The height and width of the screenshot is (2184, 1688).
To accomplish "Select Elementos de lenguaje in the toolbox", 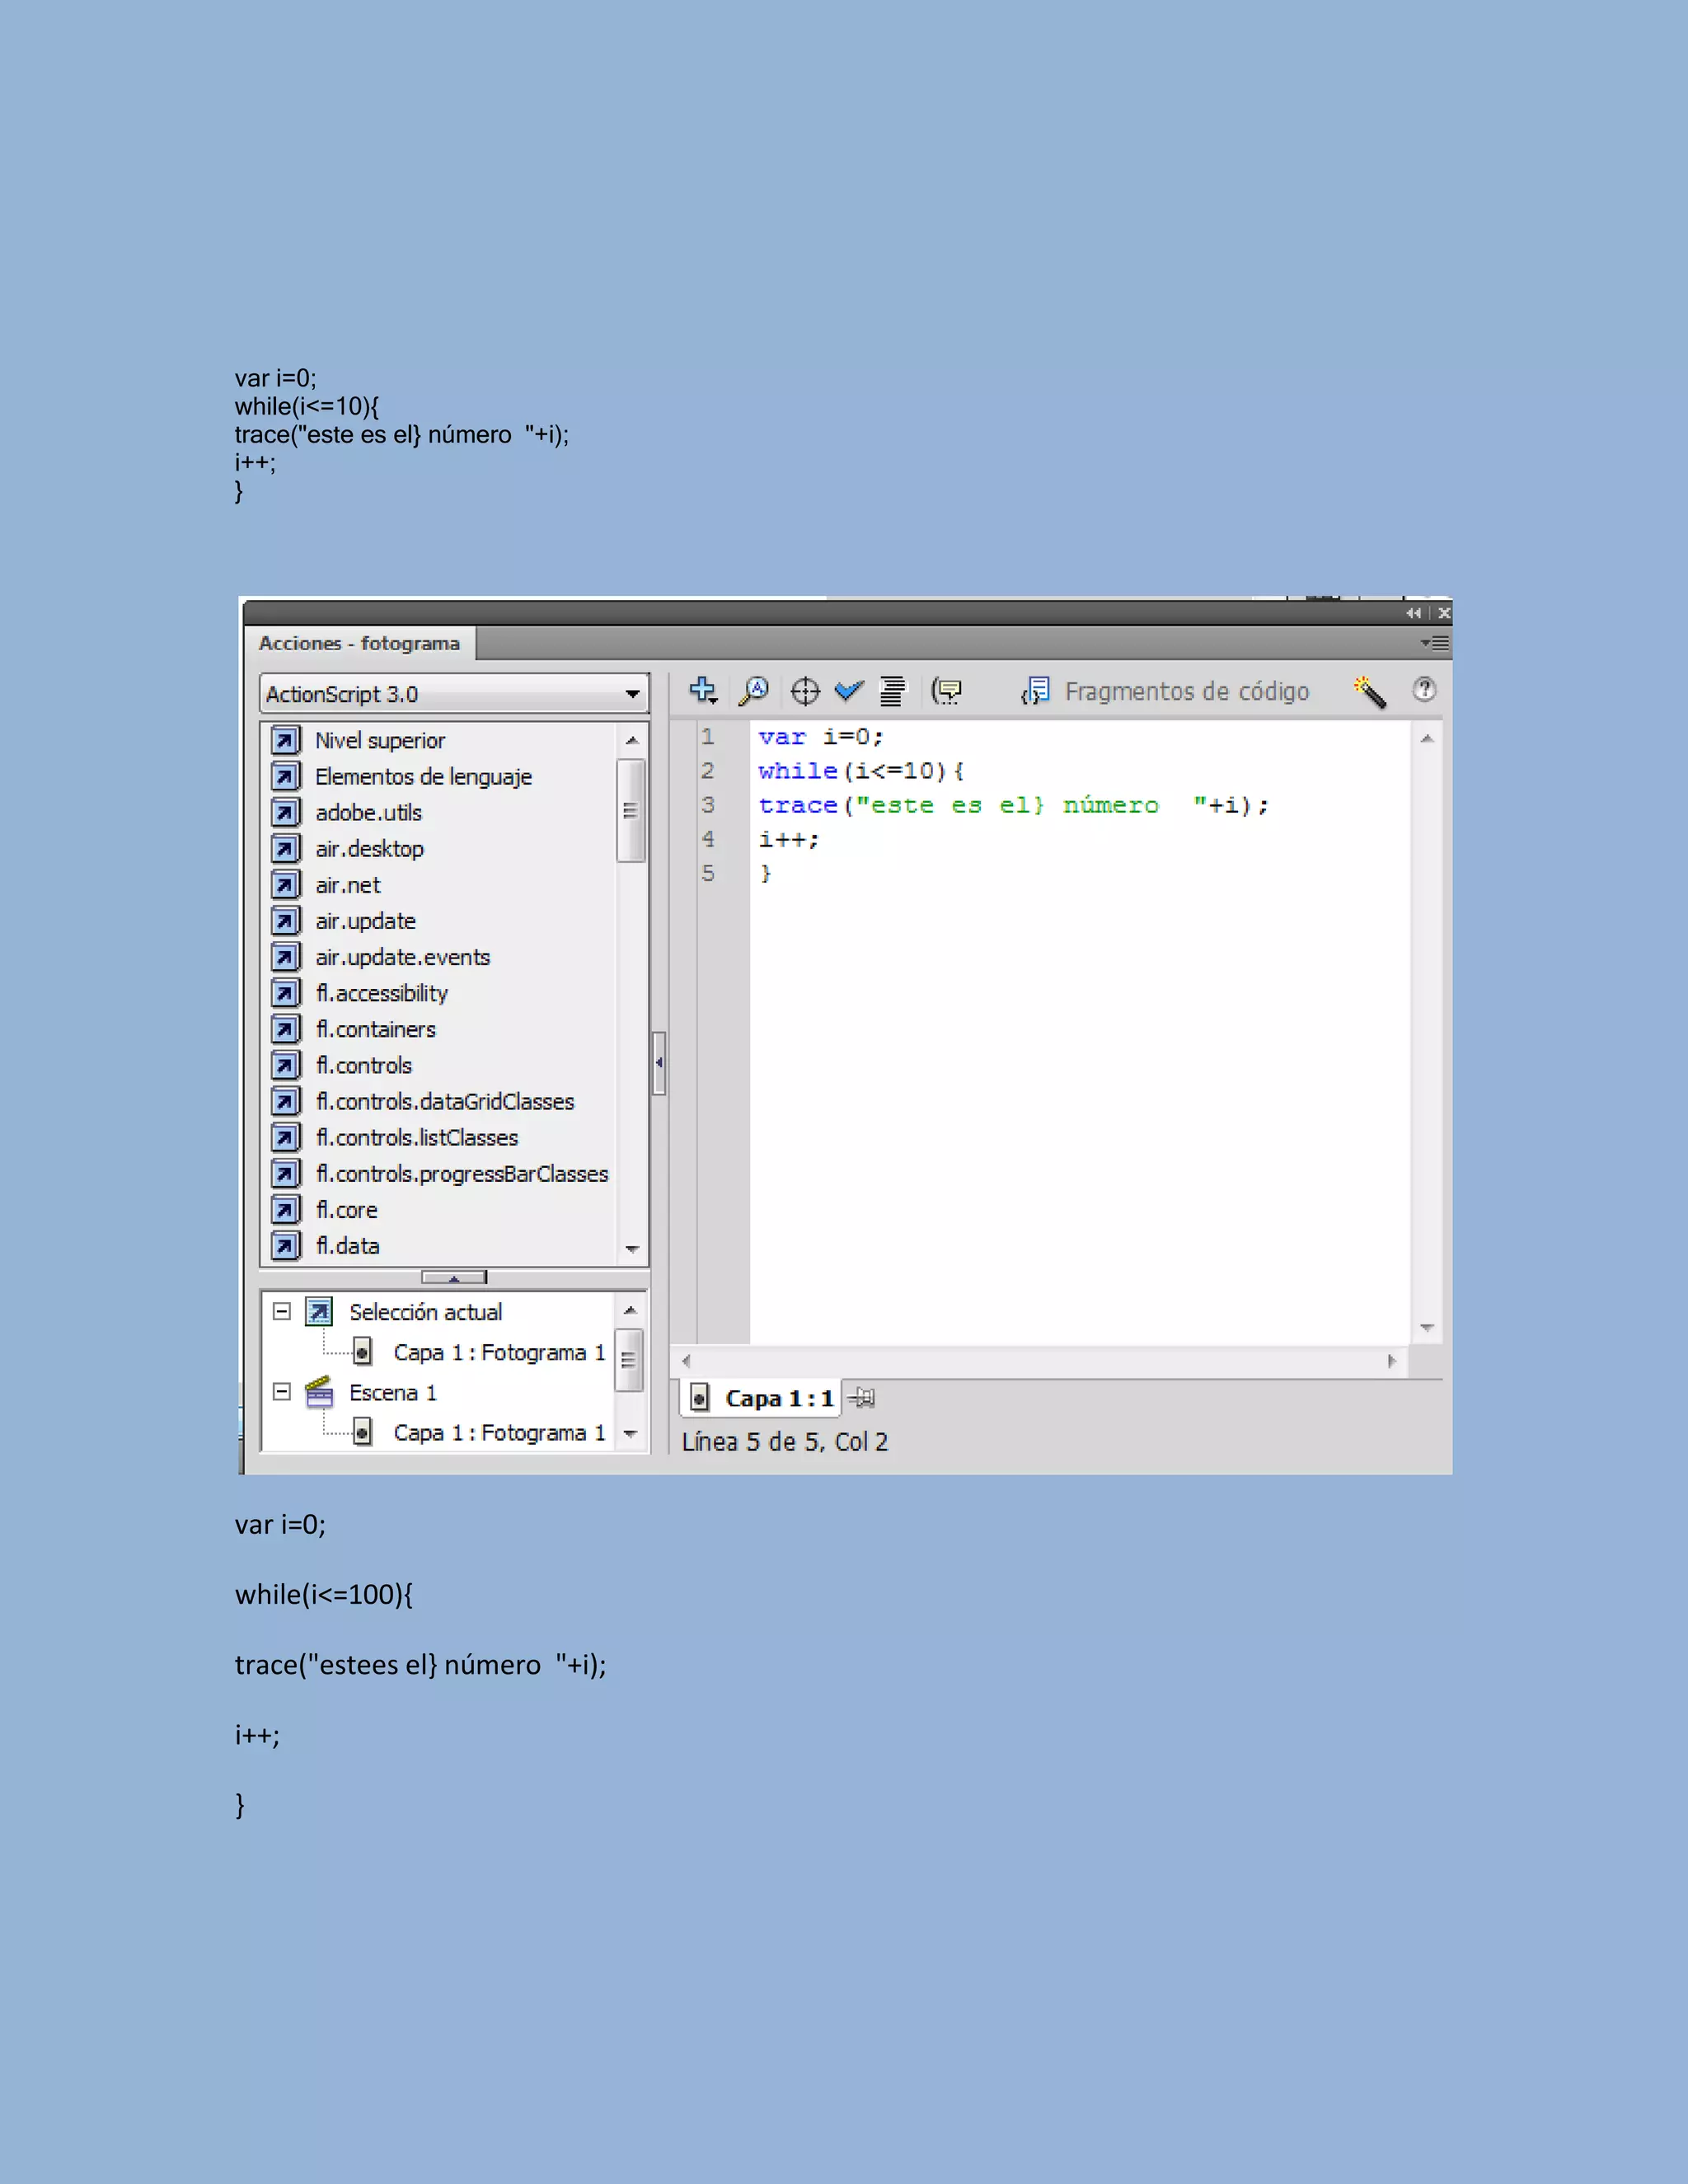I will (423, 776).
